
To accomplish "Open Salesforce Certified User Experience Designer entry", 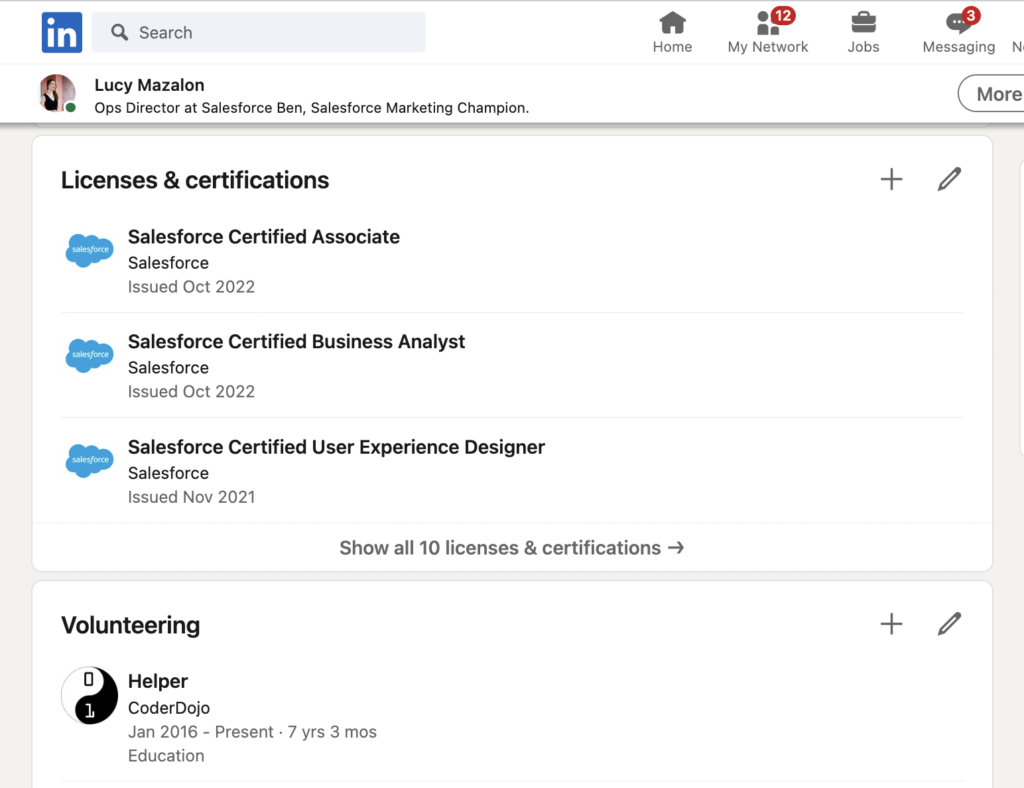I will pos(336,447).
